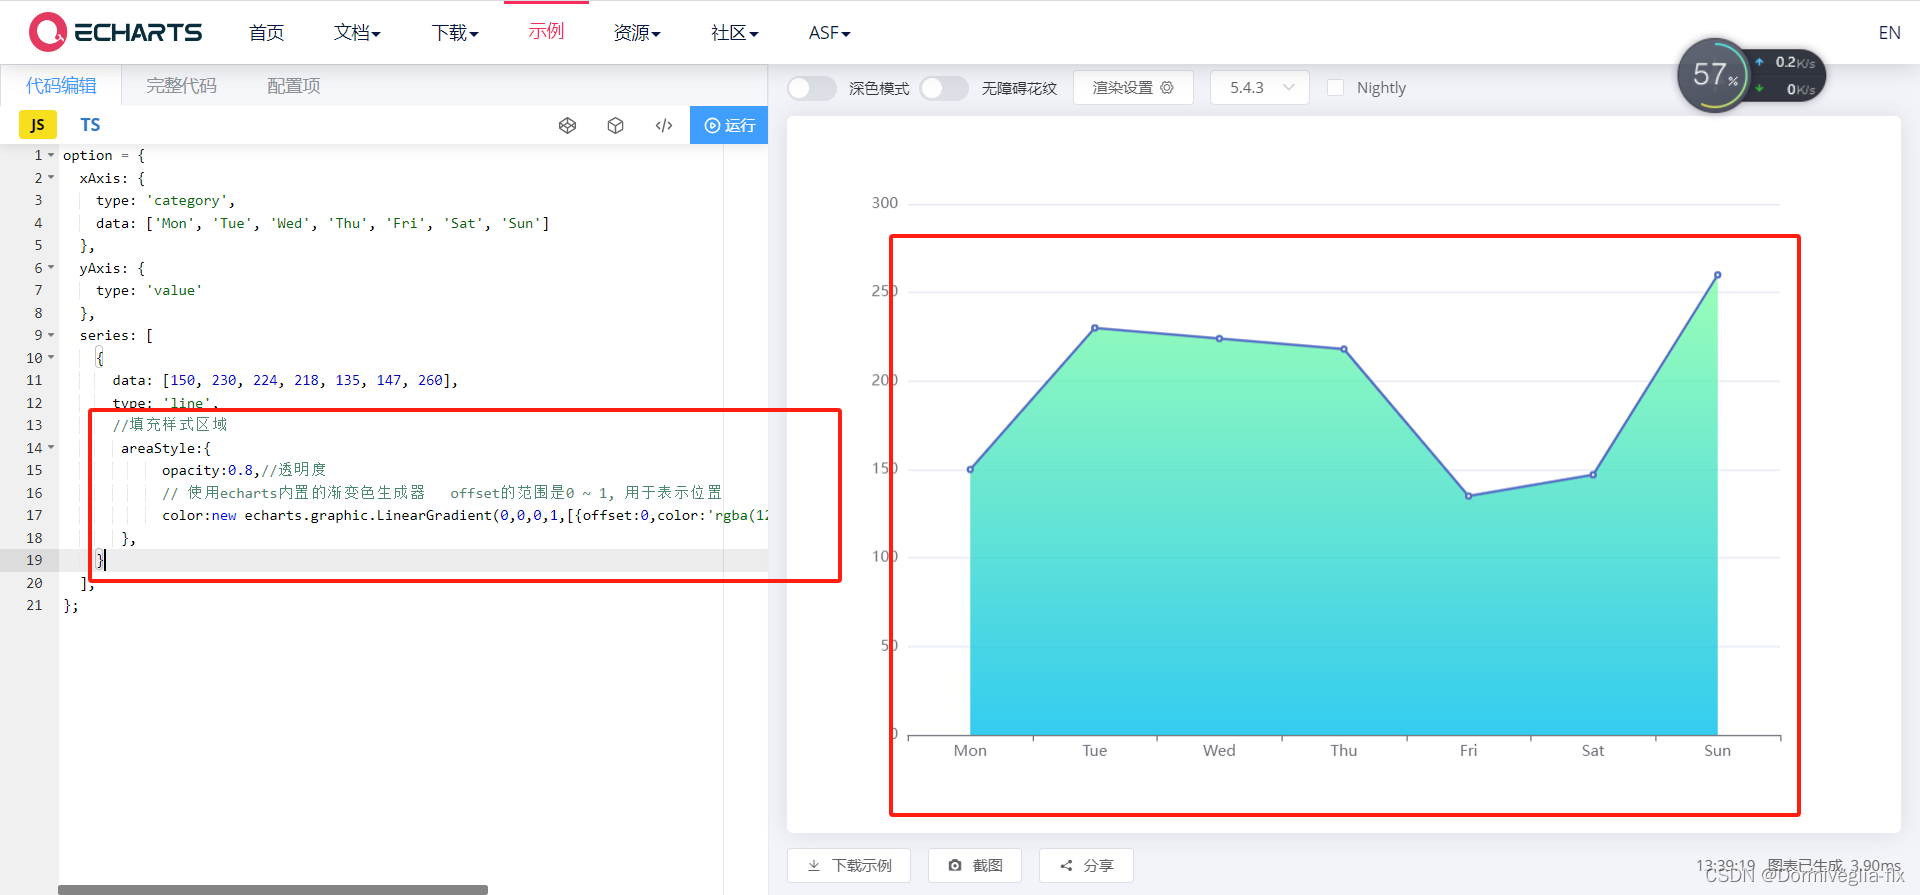Expand the 社区 menu
Viewport: 1920px width, 895px height.
tap(735, 33)
